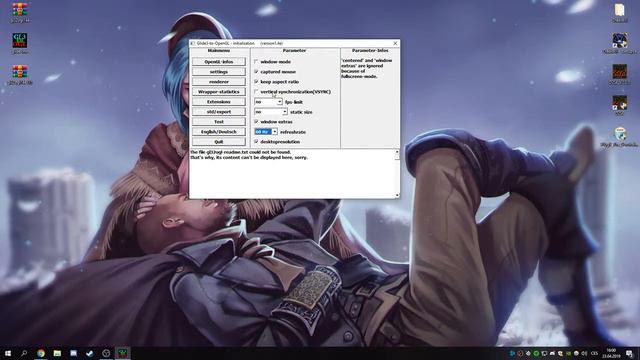This screenshot has width=640, height=360.
Task: Open Google Chrome from the taskbar
Action: pos(41,353)
